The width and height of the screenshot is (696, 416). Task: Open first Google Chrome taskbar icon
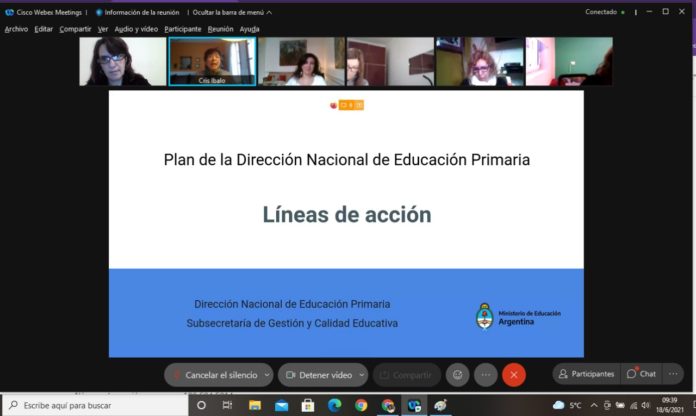[x=361, y=405]
